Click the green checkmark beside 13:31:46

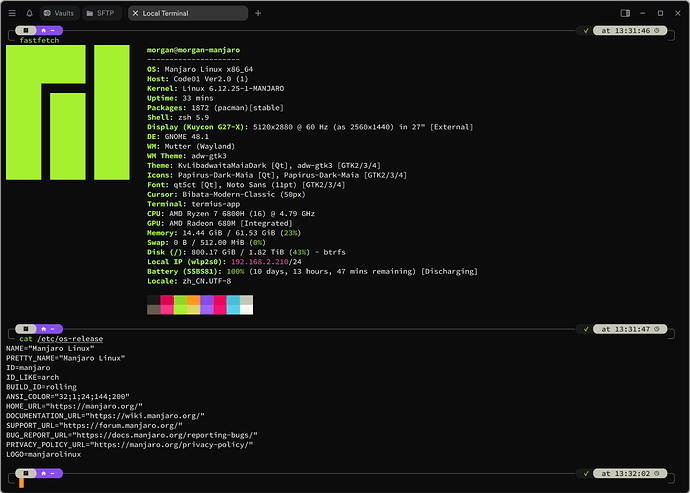coord(586,31)
